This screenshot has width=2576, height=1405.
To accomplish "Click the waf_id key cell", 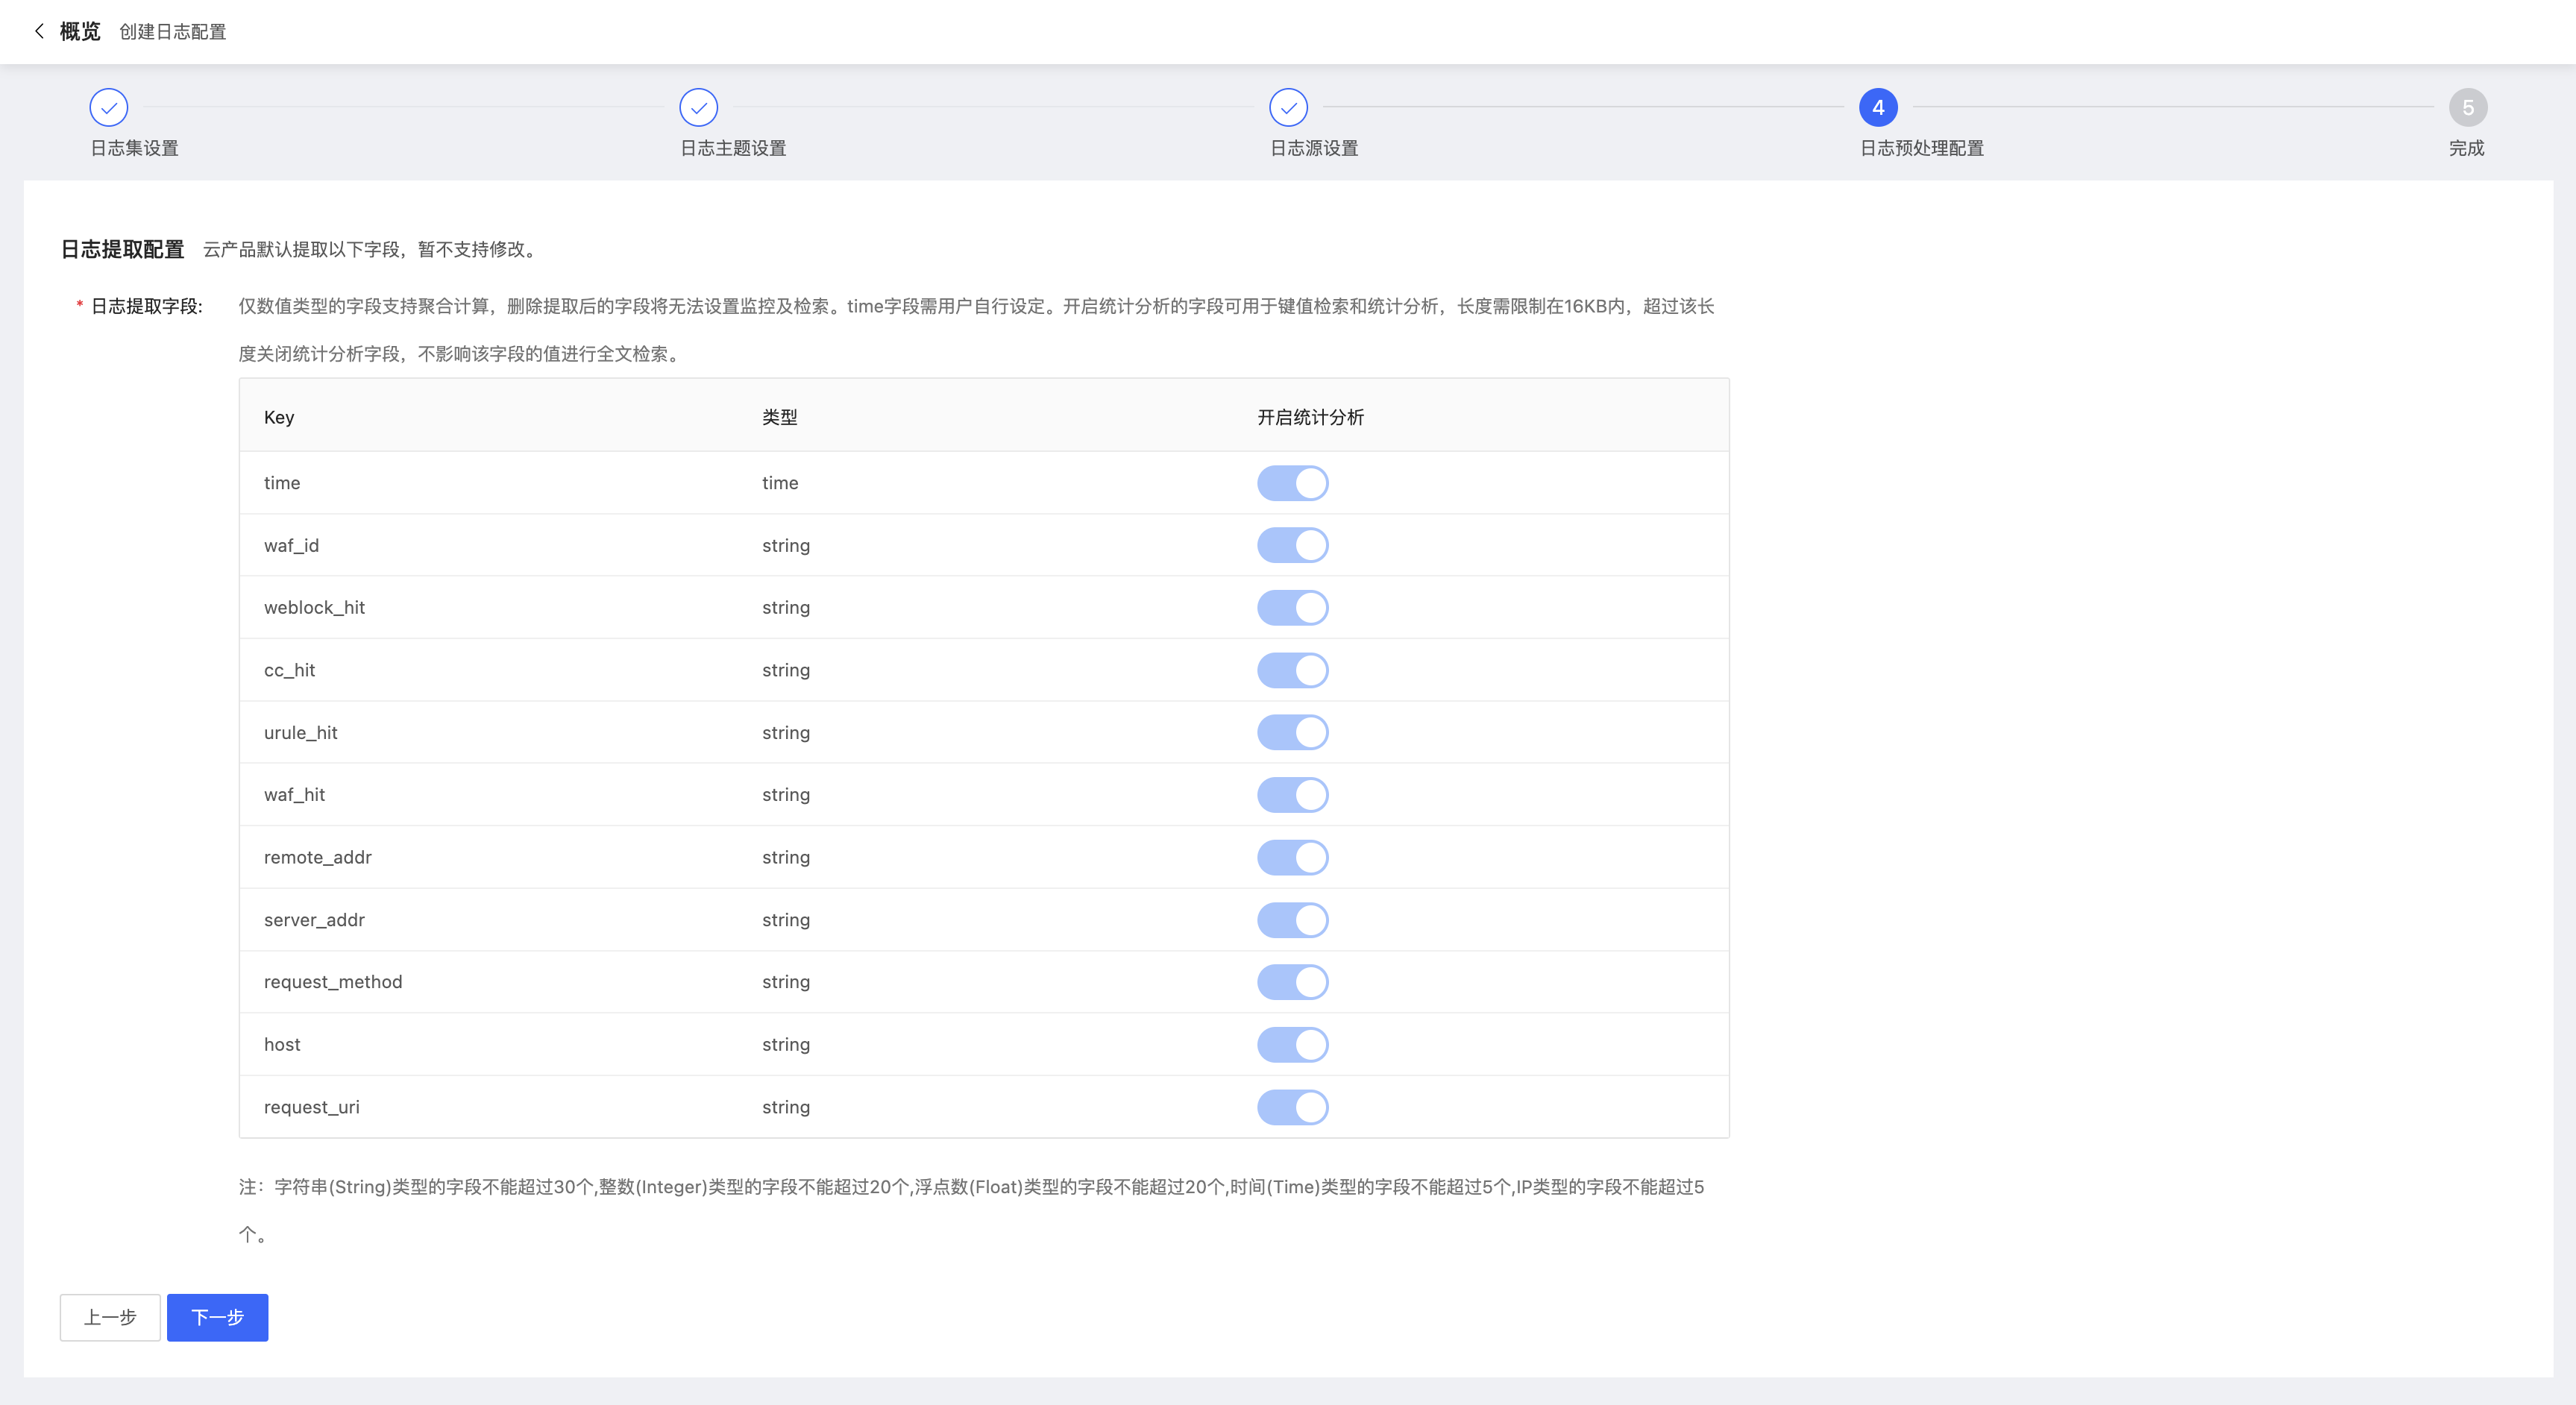I will point(291,545).
